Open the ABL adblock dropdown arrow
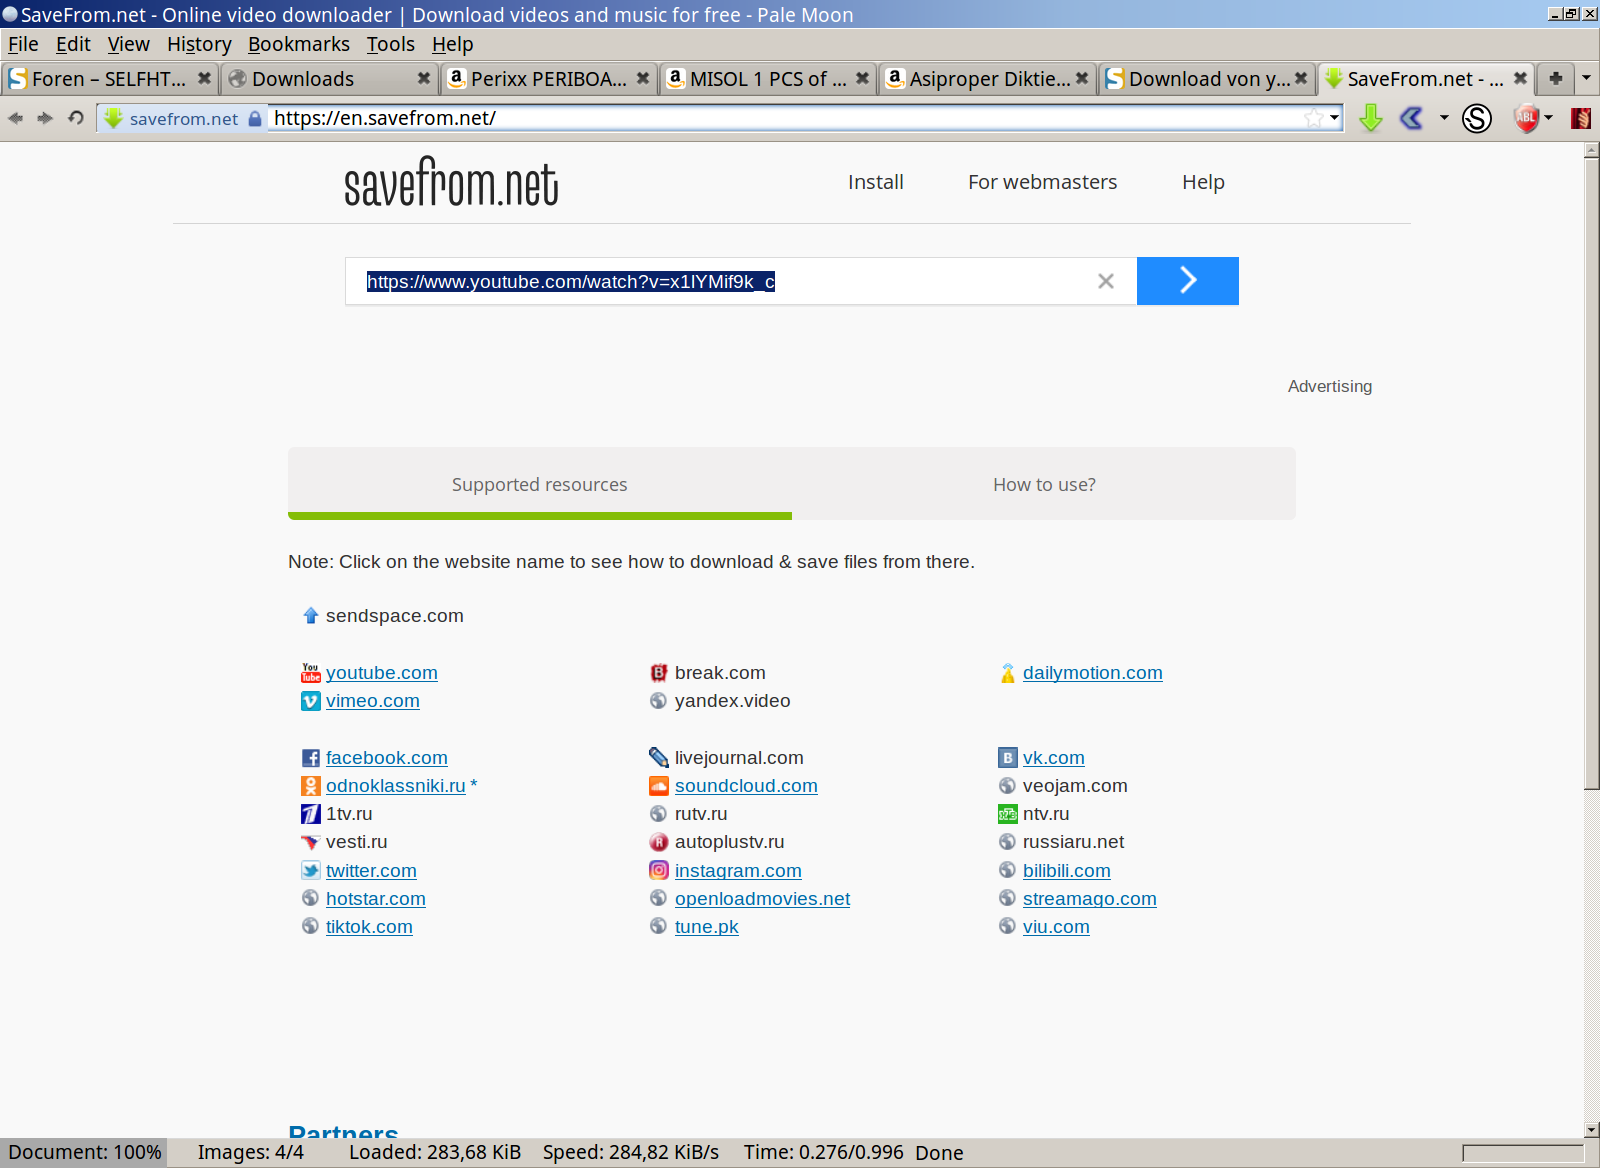1600x1168 pixels. click(x=1548, y=118)
